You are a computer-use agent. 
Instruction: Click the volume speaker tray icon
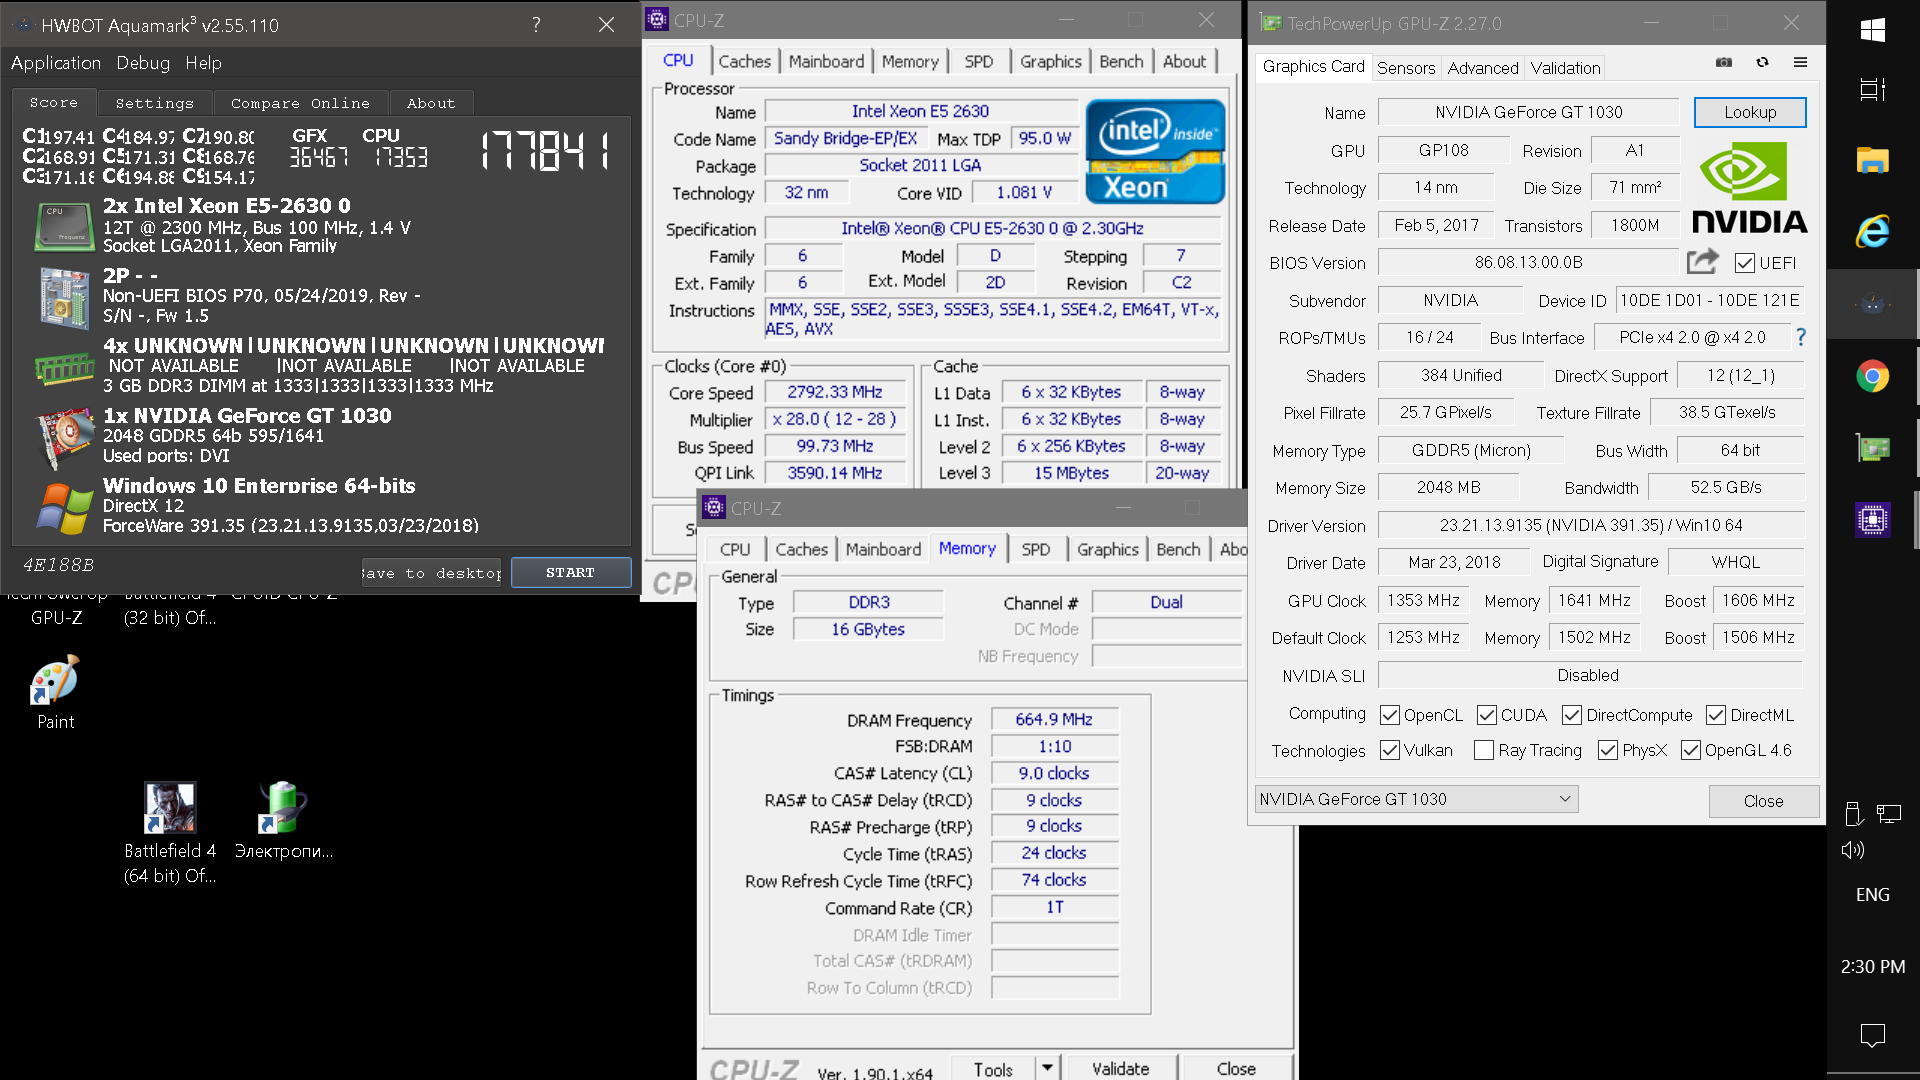[1853, 850]
